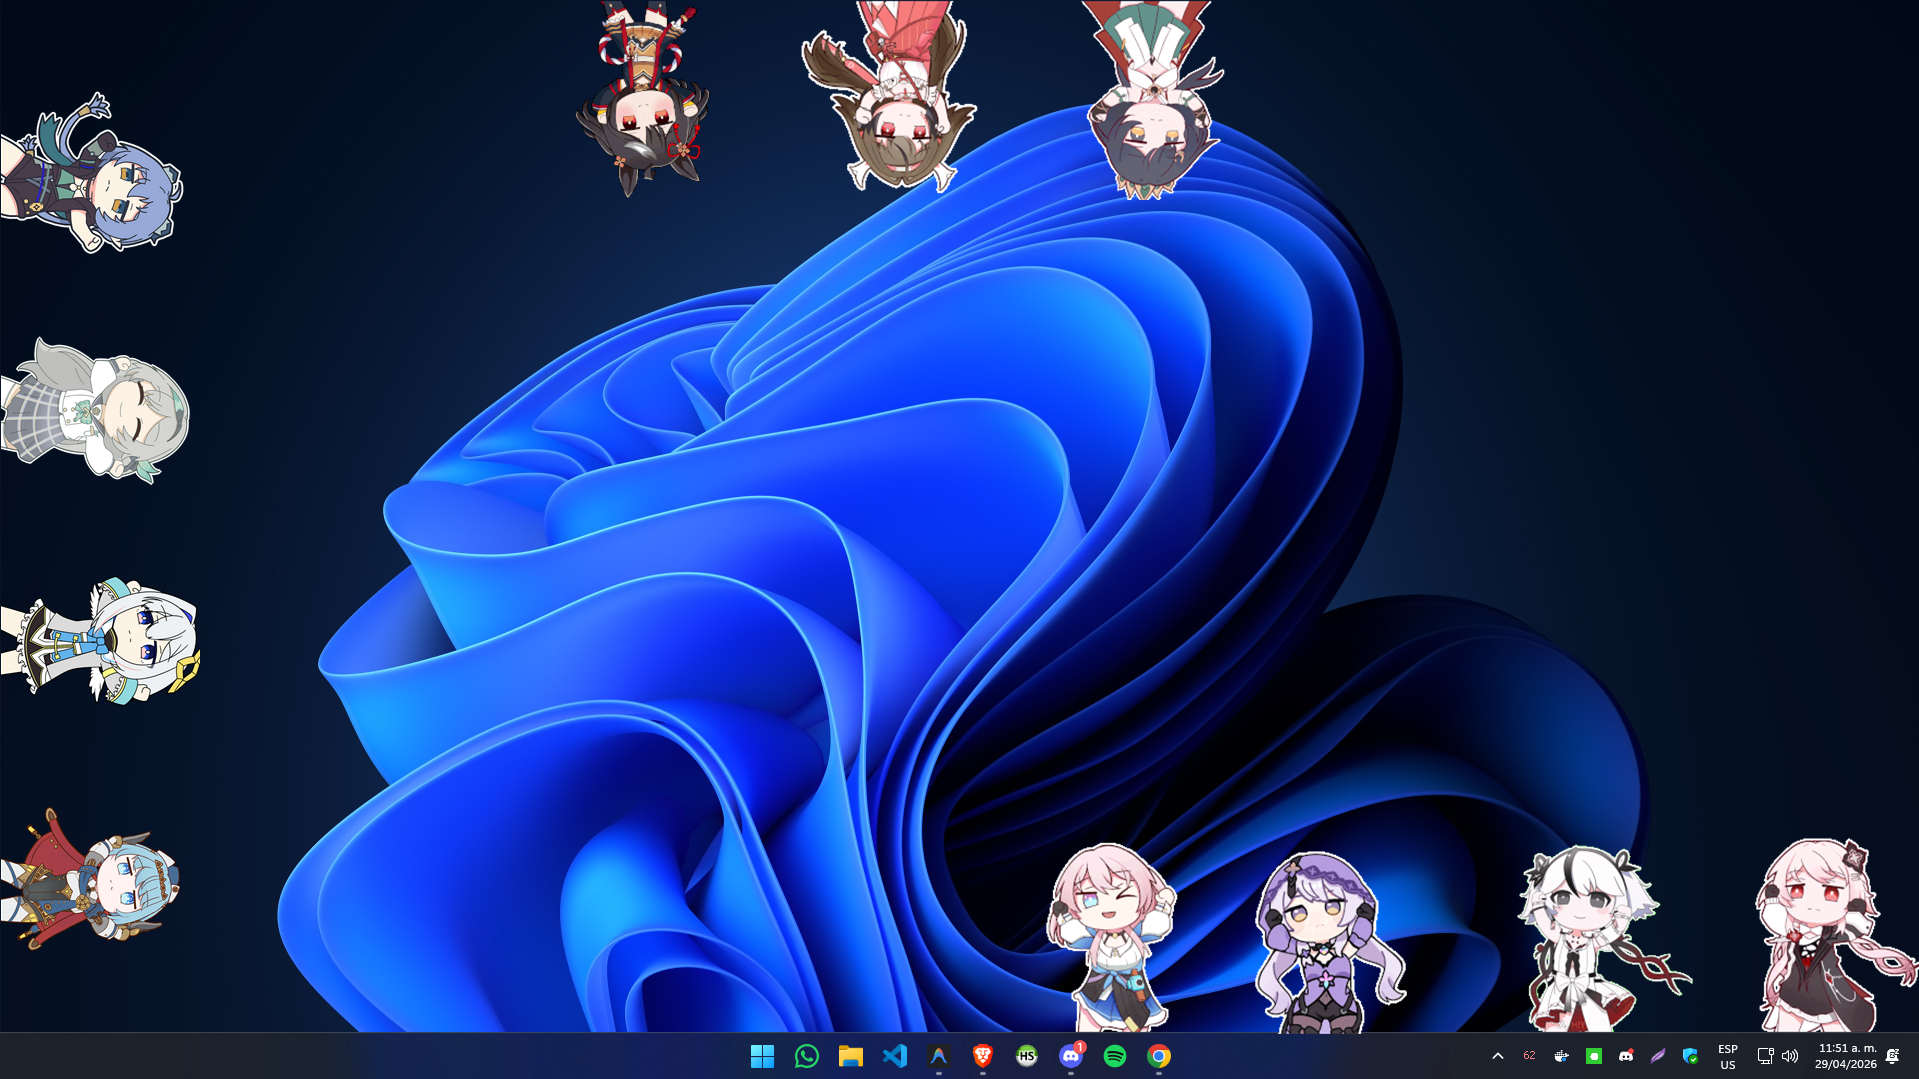The height and width of the screenshot is (1079, 1919).
Task: Click the upside-down brown twin-tail chibi
Action: pyautogui.click(x=889, y=96)
